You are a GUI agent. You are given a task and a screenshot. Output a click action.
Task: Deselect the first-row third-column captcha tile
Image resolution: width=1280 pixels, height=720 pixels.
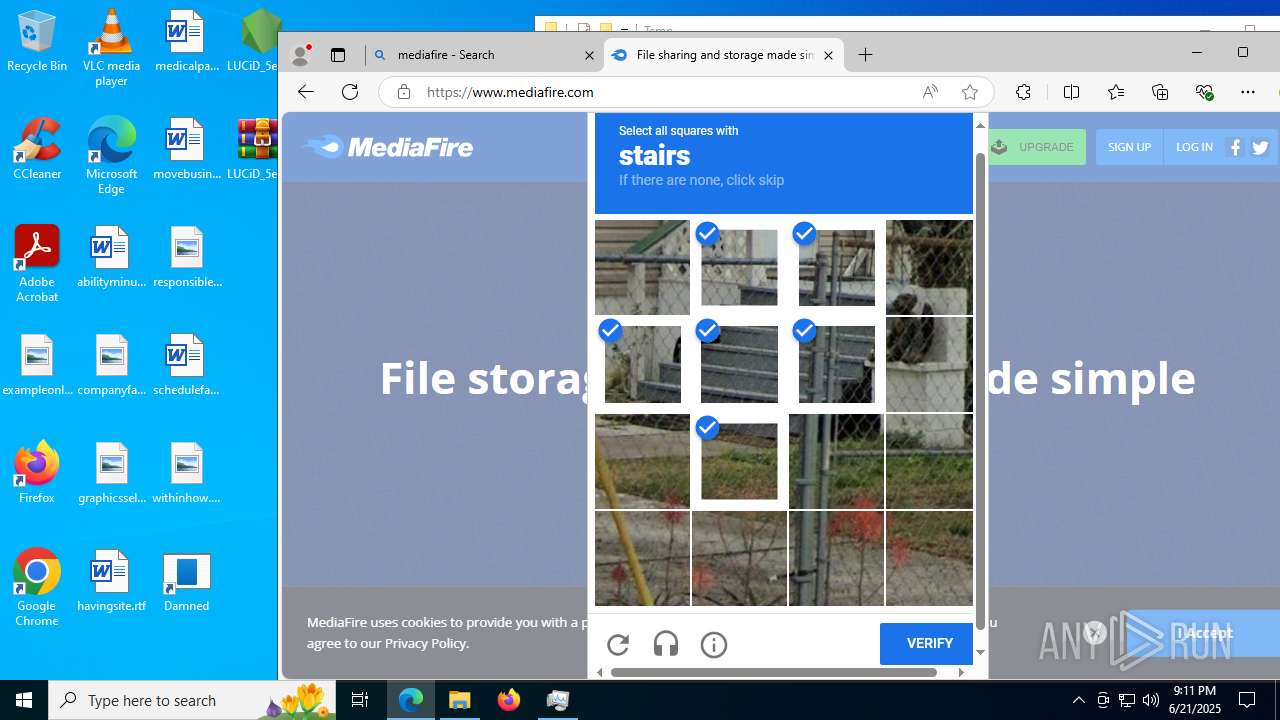point(836,267)
